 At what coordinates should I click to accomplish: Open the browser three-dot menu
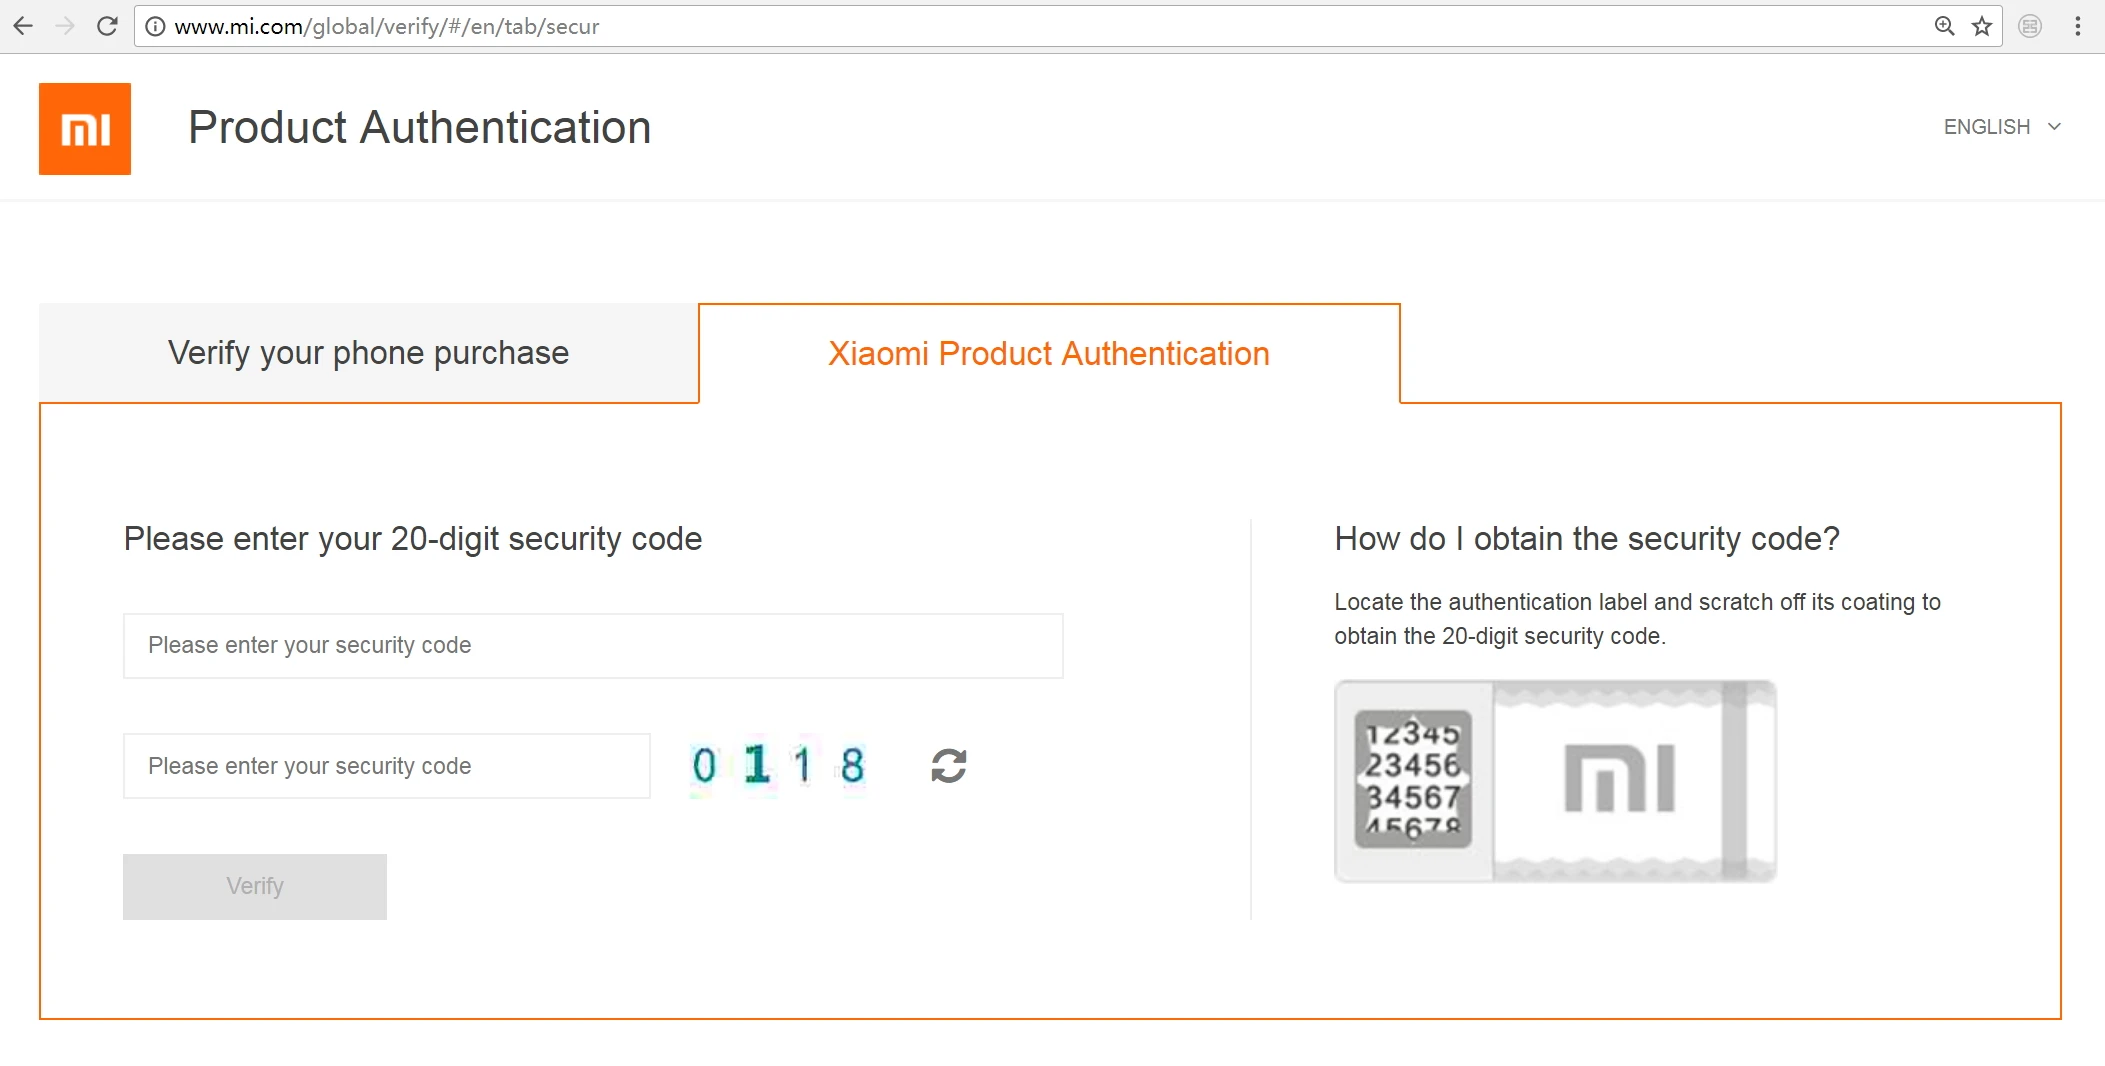[x=2078, y=26]
